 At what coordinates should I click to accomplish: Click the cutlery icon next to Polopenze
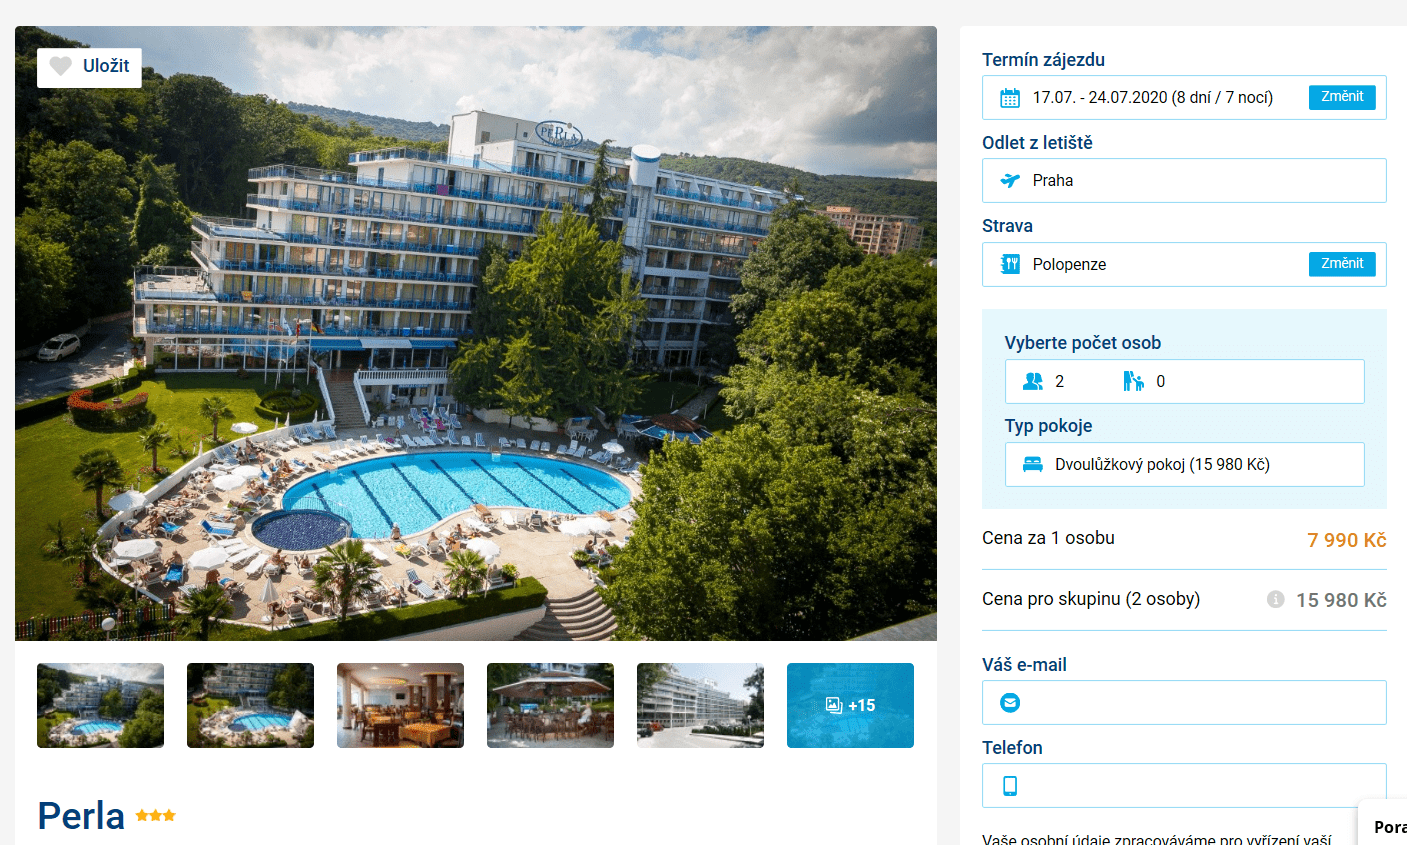(1010, 264)
